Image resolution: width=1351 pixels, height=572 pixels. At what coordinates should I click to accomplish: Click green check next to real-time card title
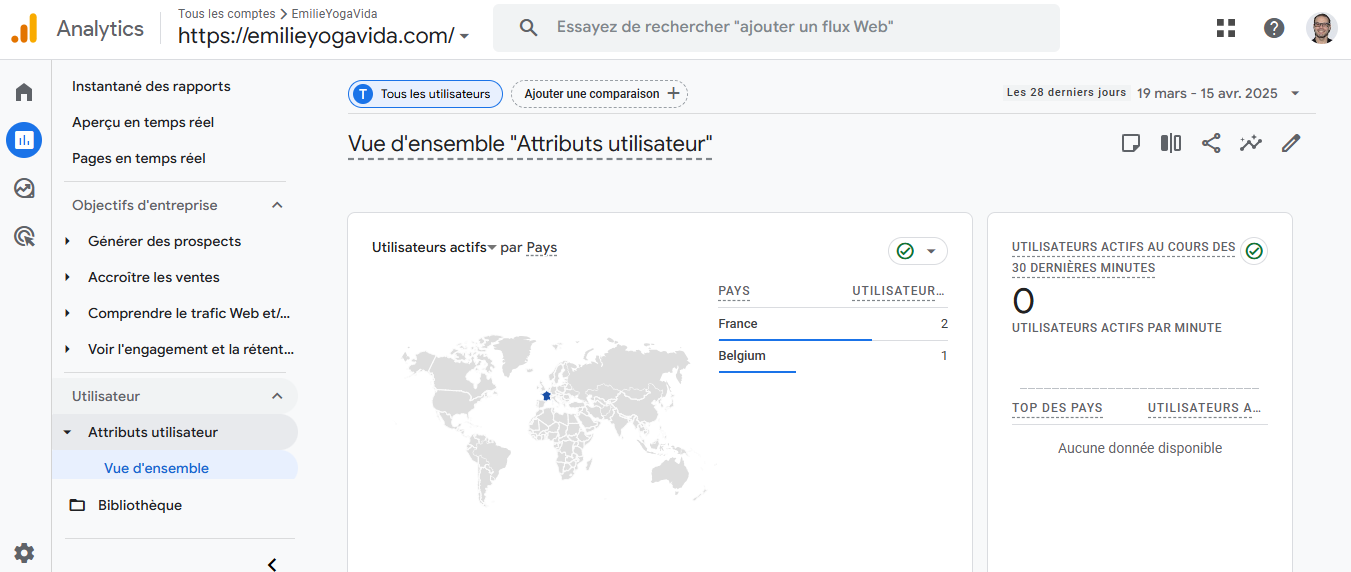click(1254, 251)
